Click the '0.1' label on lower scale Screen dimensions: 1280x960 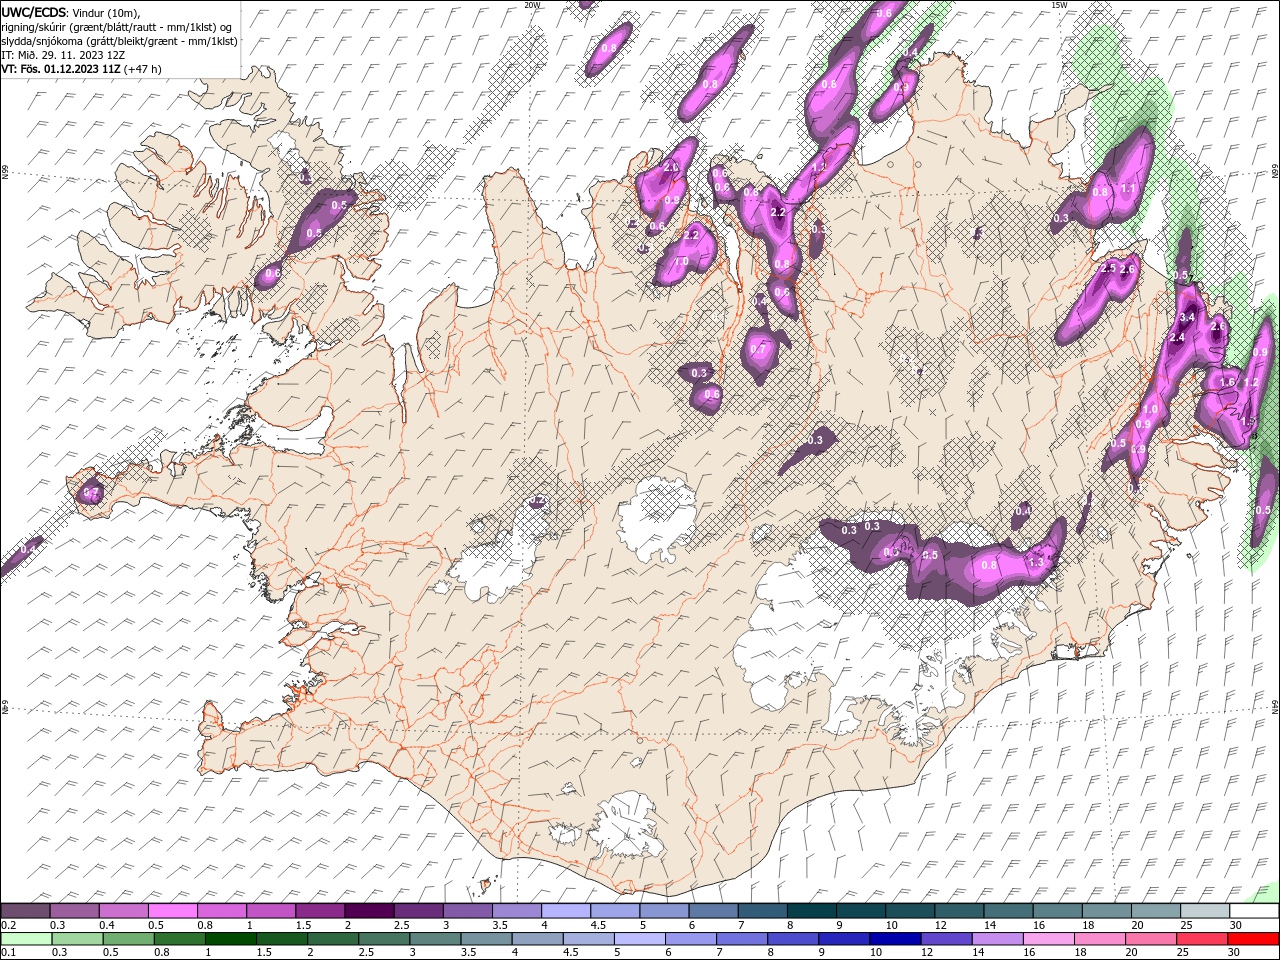coord(8,953)
